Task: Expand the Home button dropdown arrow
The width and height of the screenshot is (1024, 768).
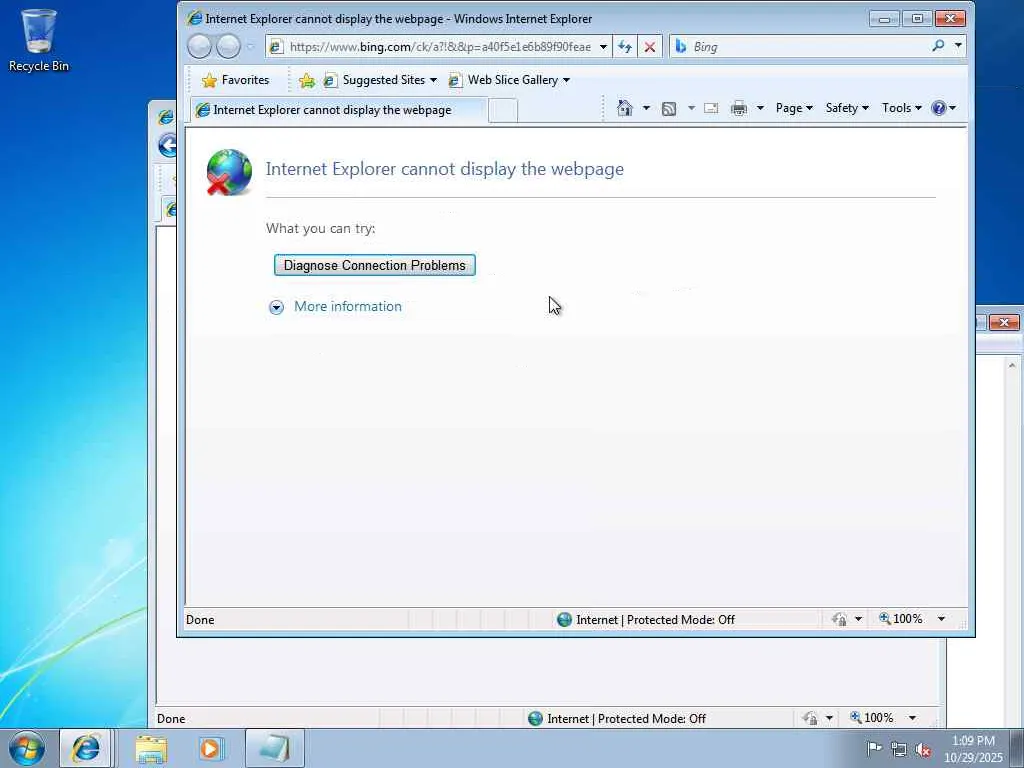Action: (646, 108)
